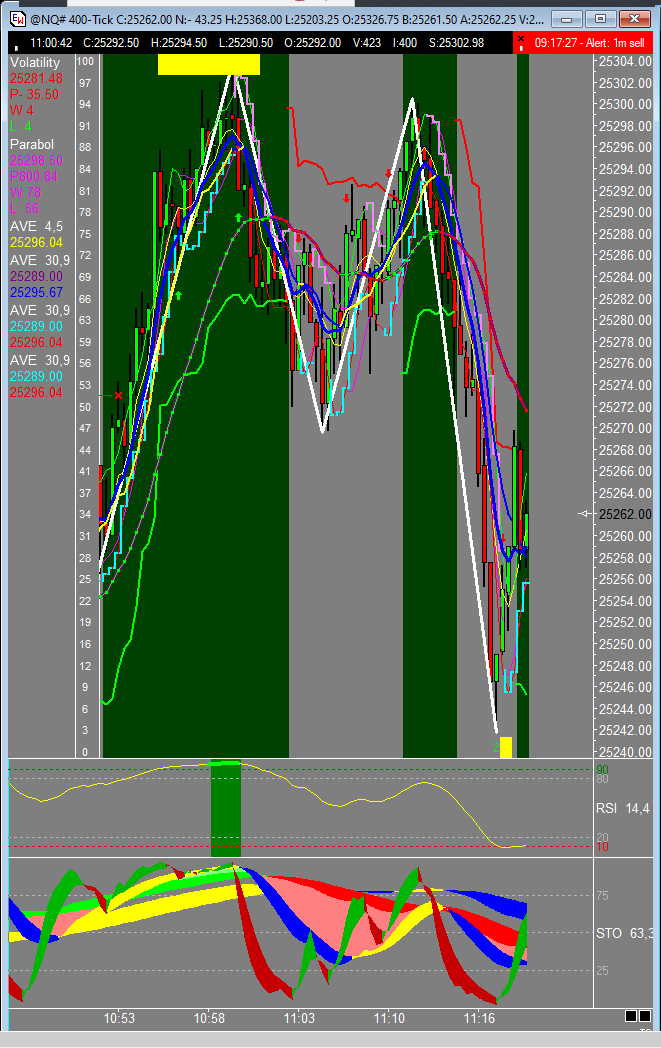This screenshot has width=661, height=1048.
Task: Click the green highlighted zone in RSI panel
Action: click(x=225, y=808)
